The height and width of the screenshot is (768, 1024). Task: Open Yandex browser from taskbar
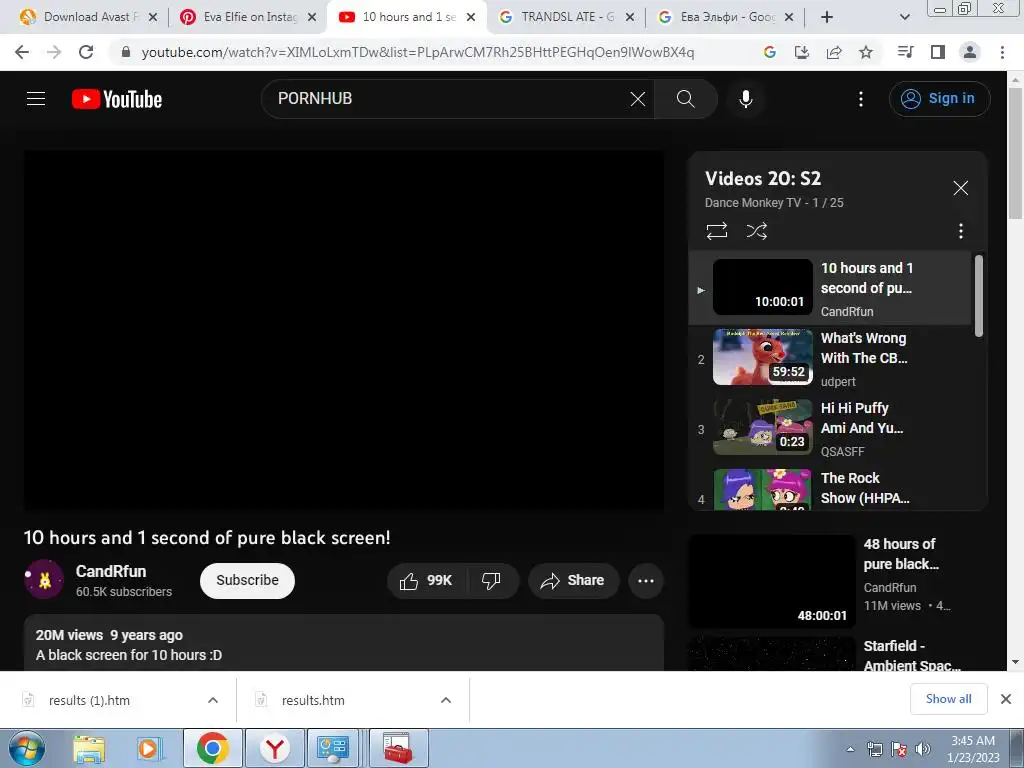[275, 748]
